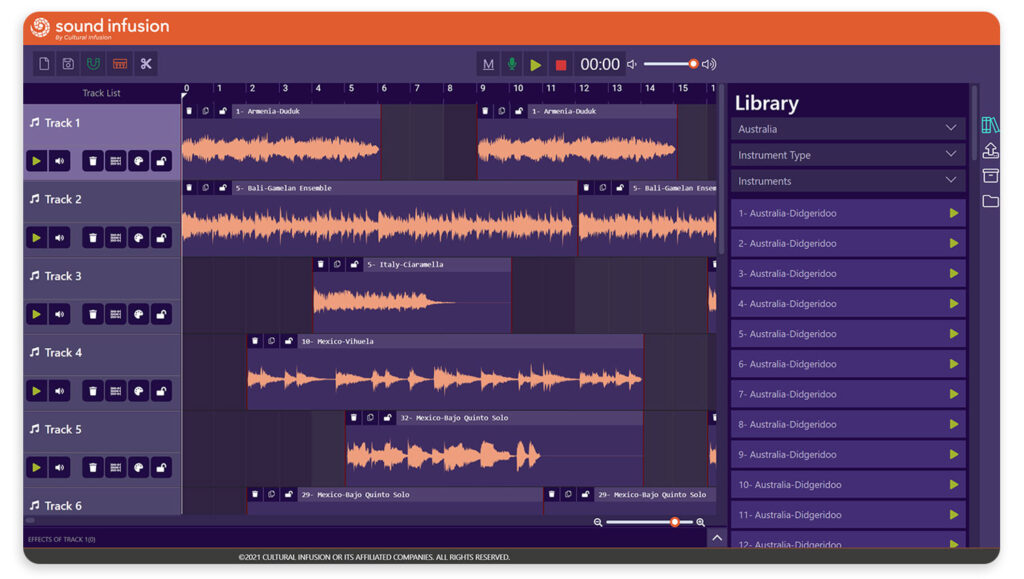This screenshot has width=1024, height=579.
Task: Expand the Instruments dropdown
Action: pyautogui.click(x=847, y=181)
